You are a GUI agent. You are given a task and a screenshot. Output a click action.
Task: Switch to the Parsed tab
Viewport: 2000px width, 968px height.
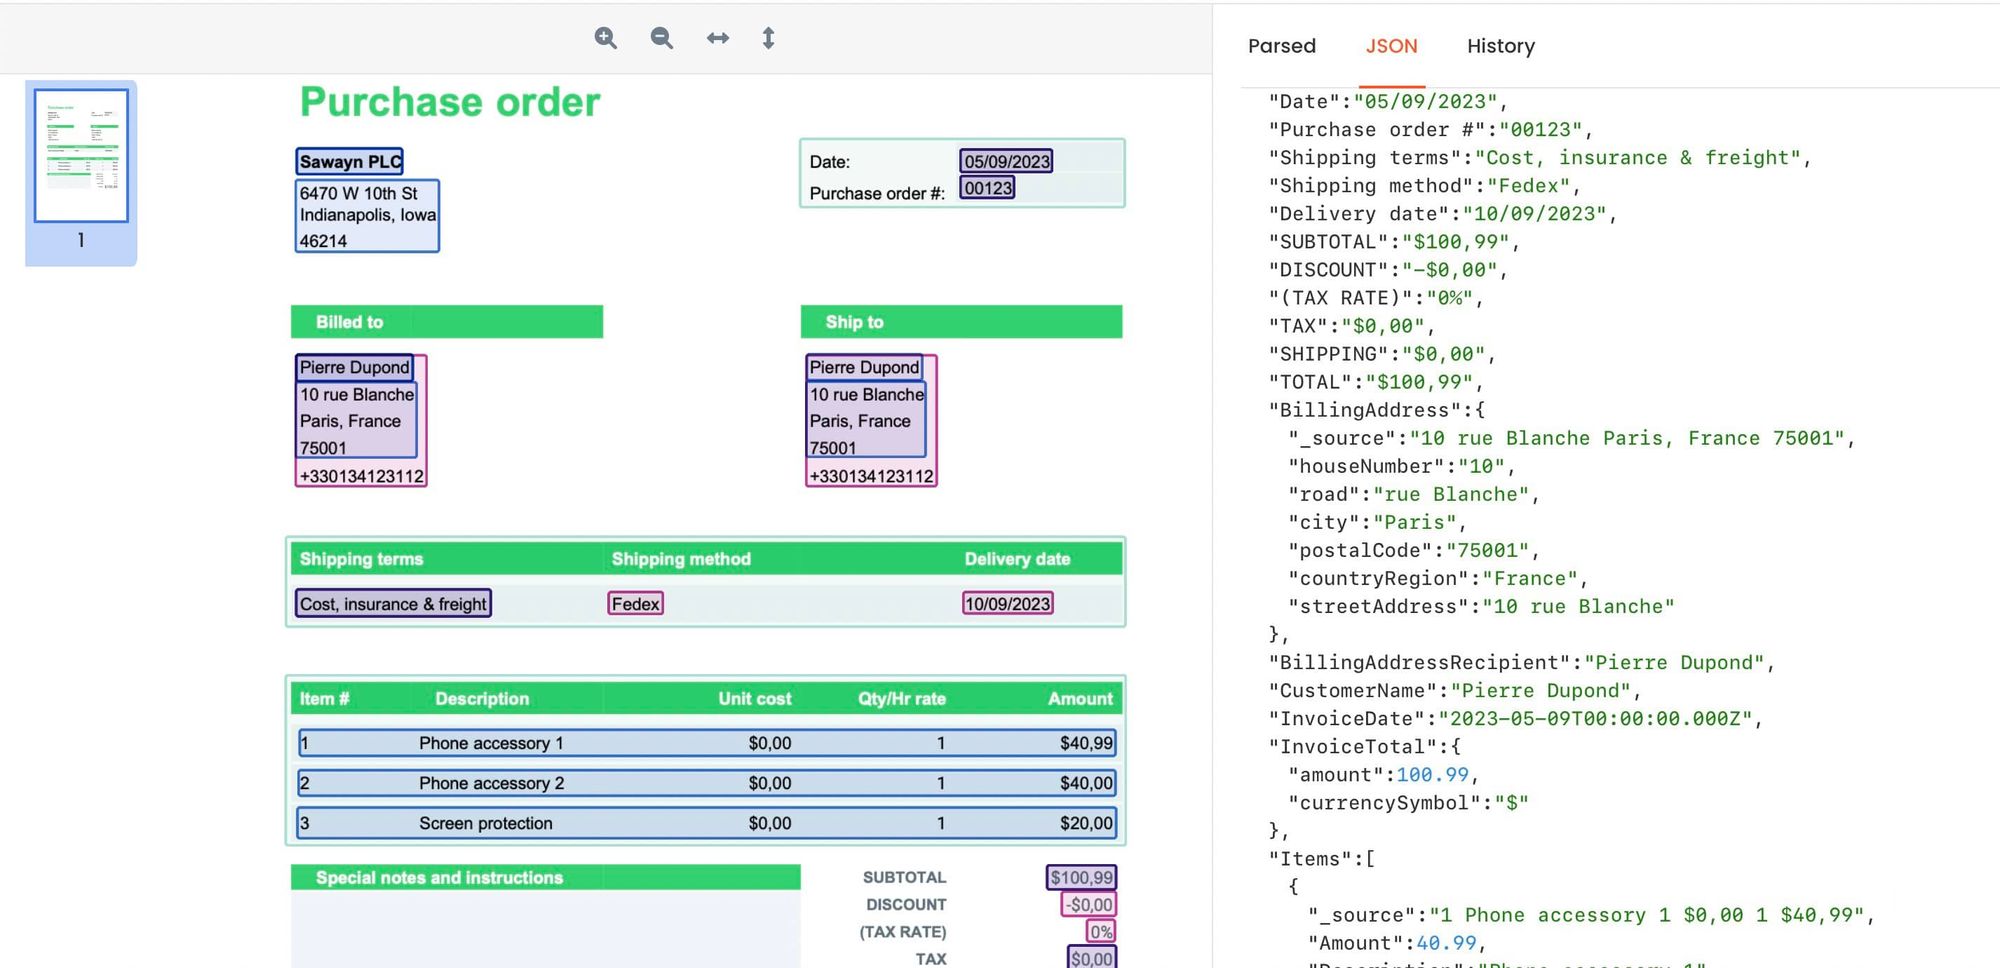coord(1281,46)
